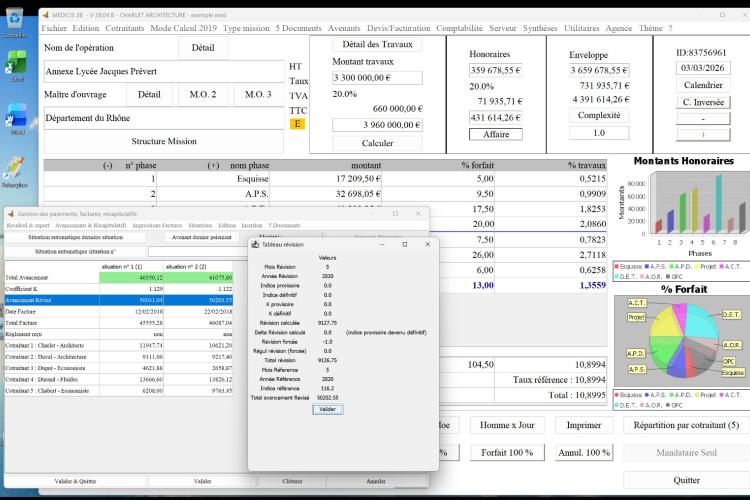Image resolution: width=750 pixels, height=500 pixels.
Task: Click the Forfait 100 % button
Action: (x=507, y=453)
